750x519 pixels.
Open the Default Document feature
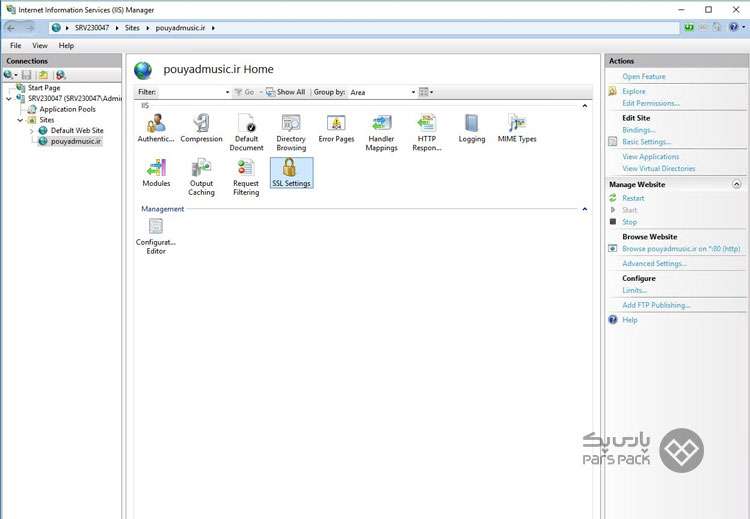246,133
